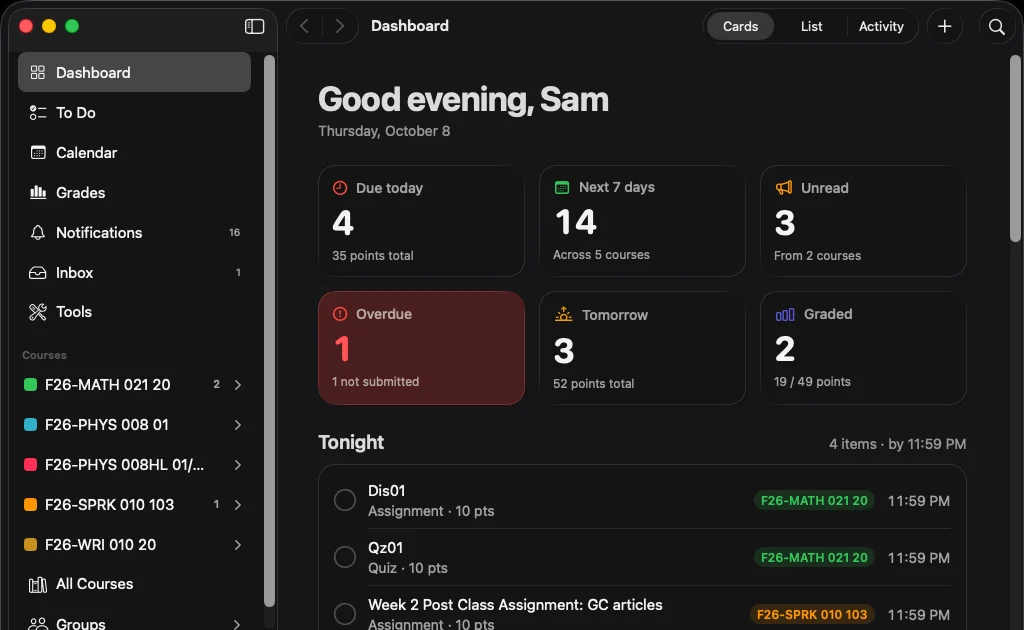The height and width of the screenshot is (630, 1024).
Task: Open the Due today card
Action: coord(421,221)
